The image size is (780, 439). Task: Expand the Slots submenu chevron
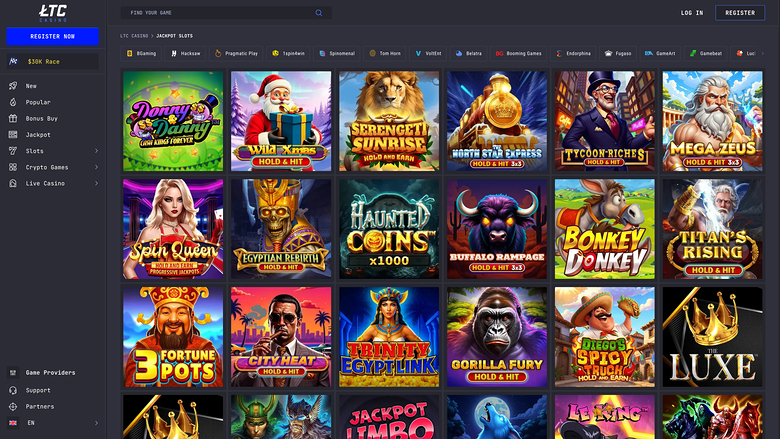[97, 151]
